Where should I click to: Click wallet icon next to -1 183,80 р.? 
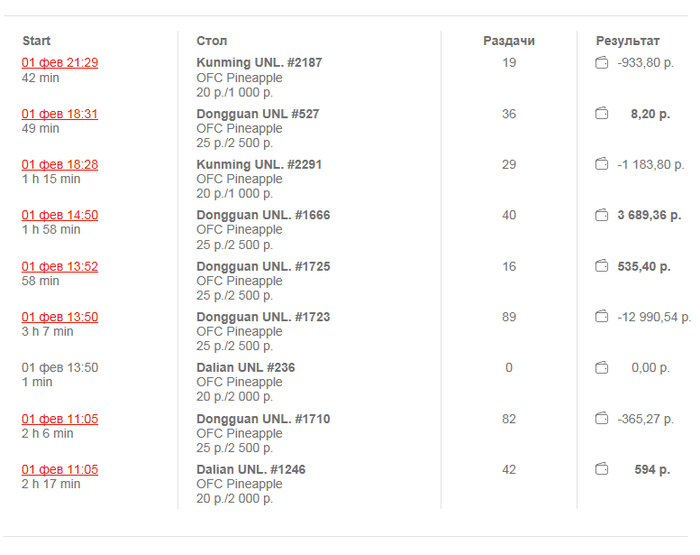(602, 164)
